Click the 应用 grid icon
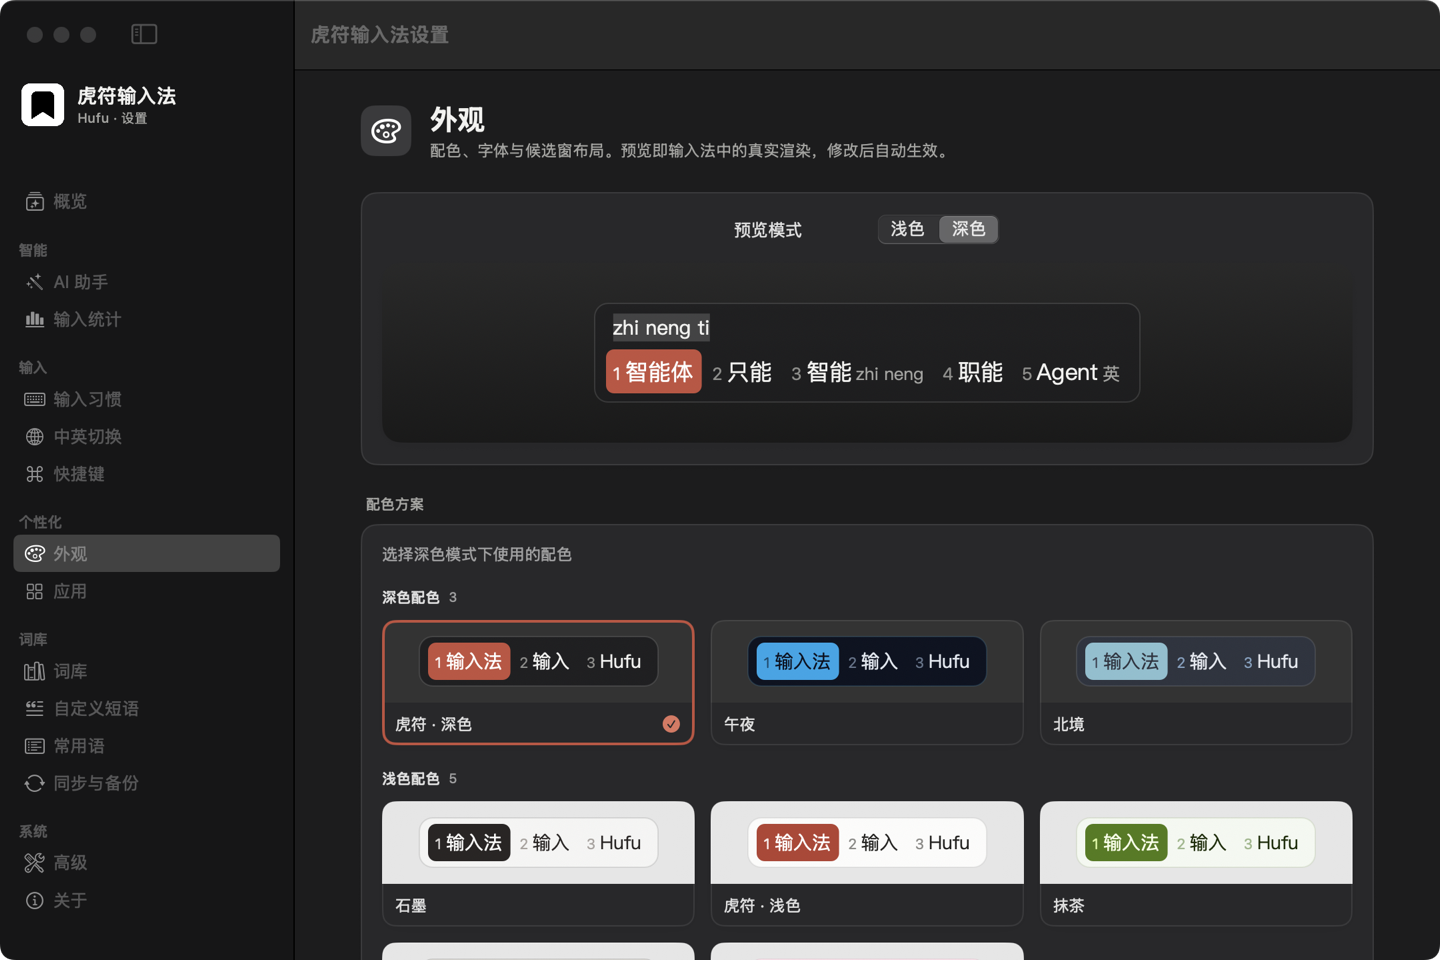Viewport: 1440px width, 960px height. point(34,592)
